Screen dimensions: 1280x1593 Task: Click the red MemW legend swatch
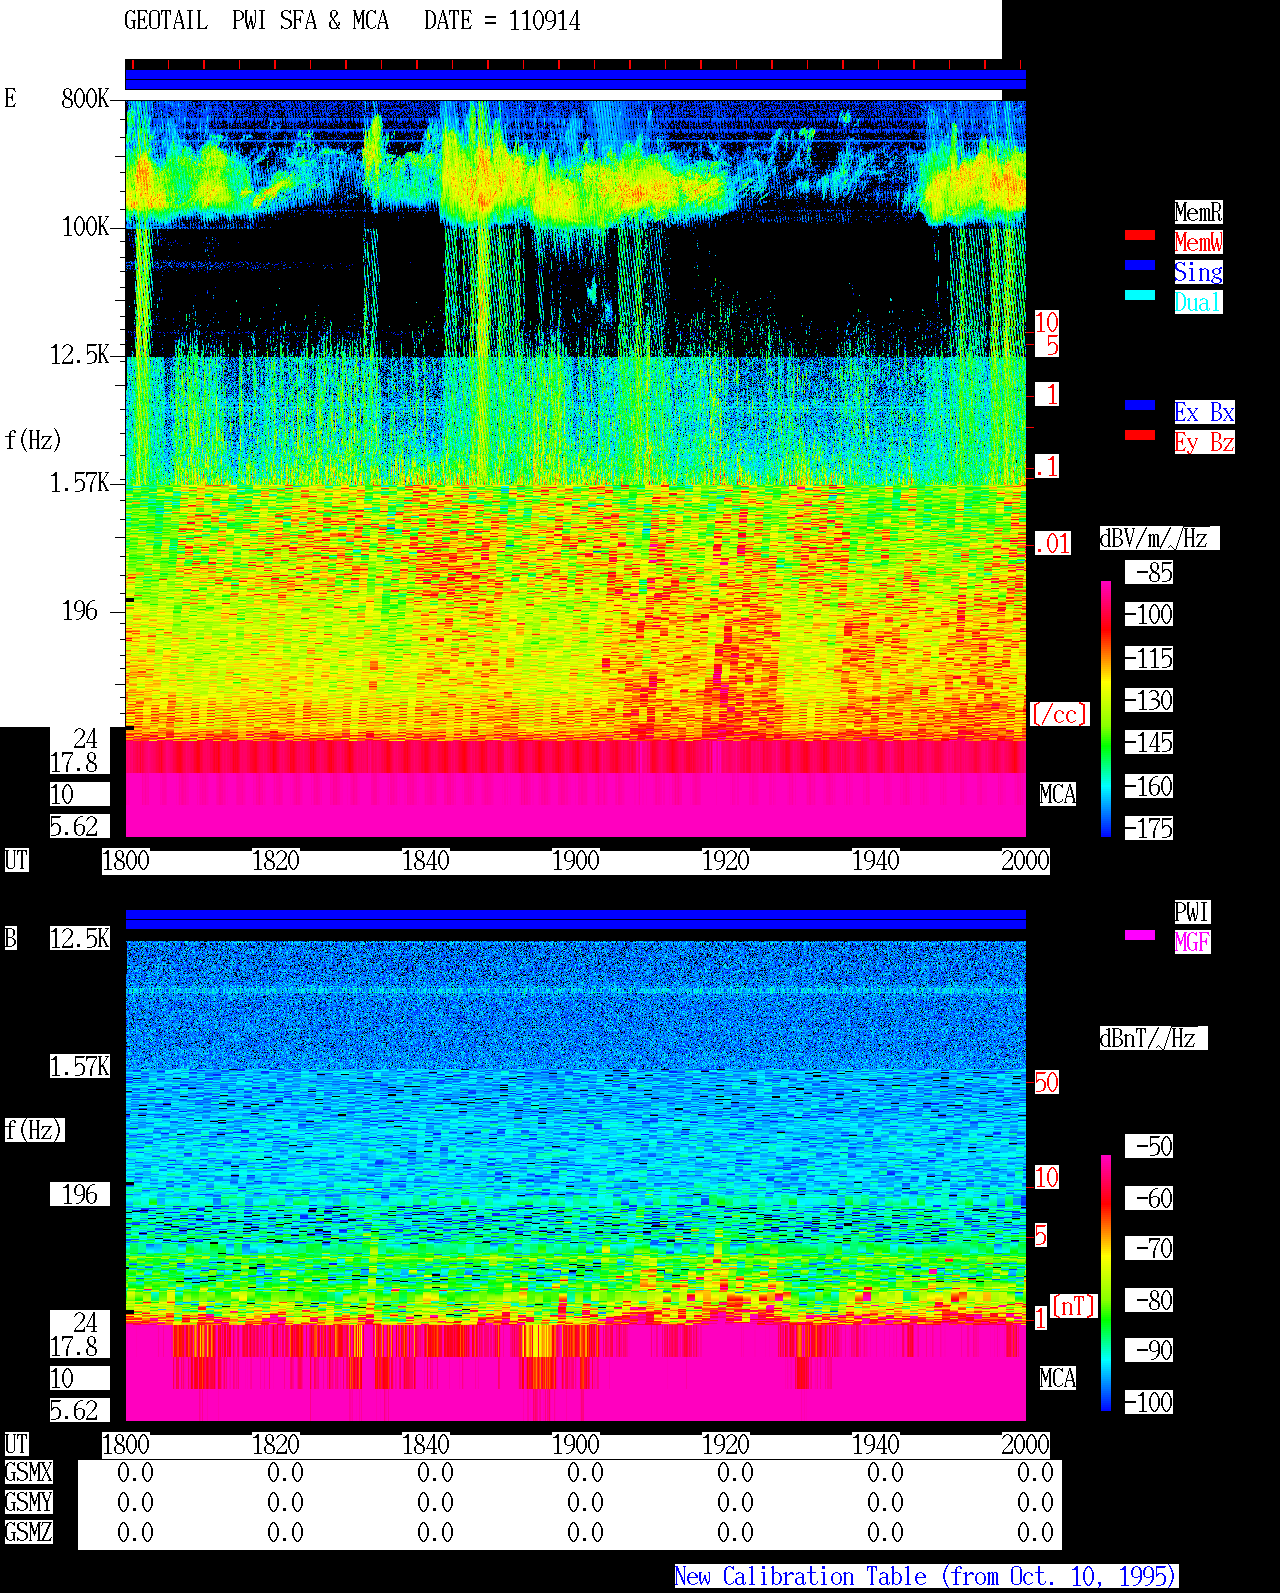pyautogui.click(x=1140, y=235)
